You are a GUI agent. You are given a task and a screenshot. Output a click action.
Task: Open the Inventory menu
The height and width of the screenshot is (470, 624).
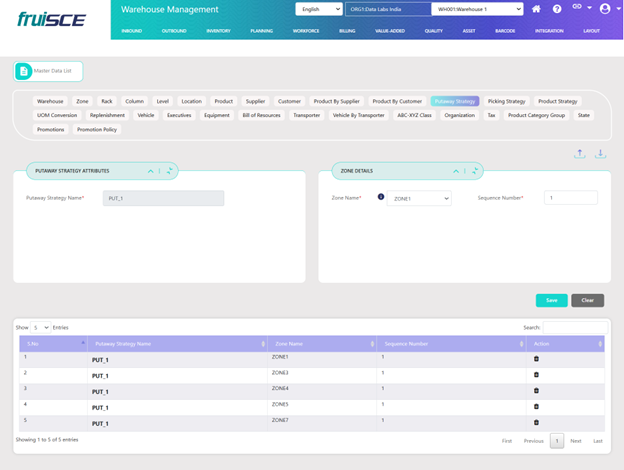coord(217,31)
